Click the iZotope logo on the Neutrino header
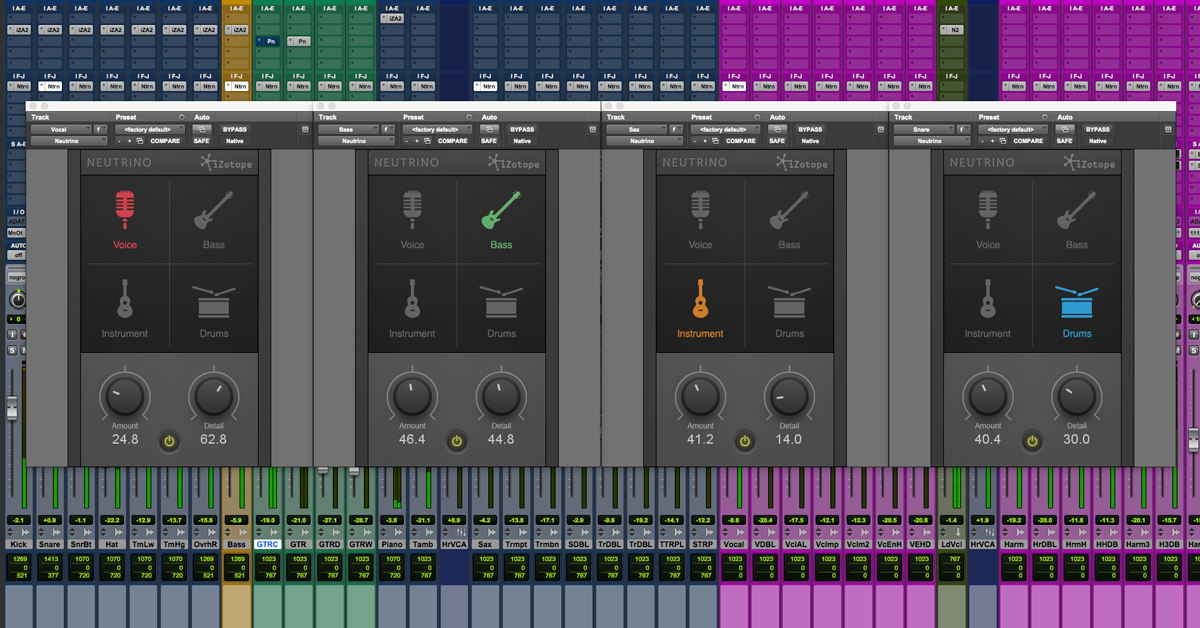 [228, 162]
